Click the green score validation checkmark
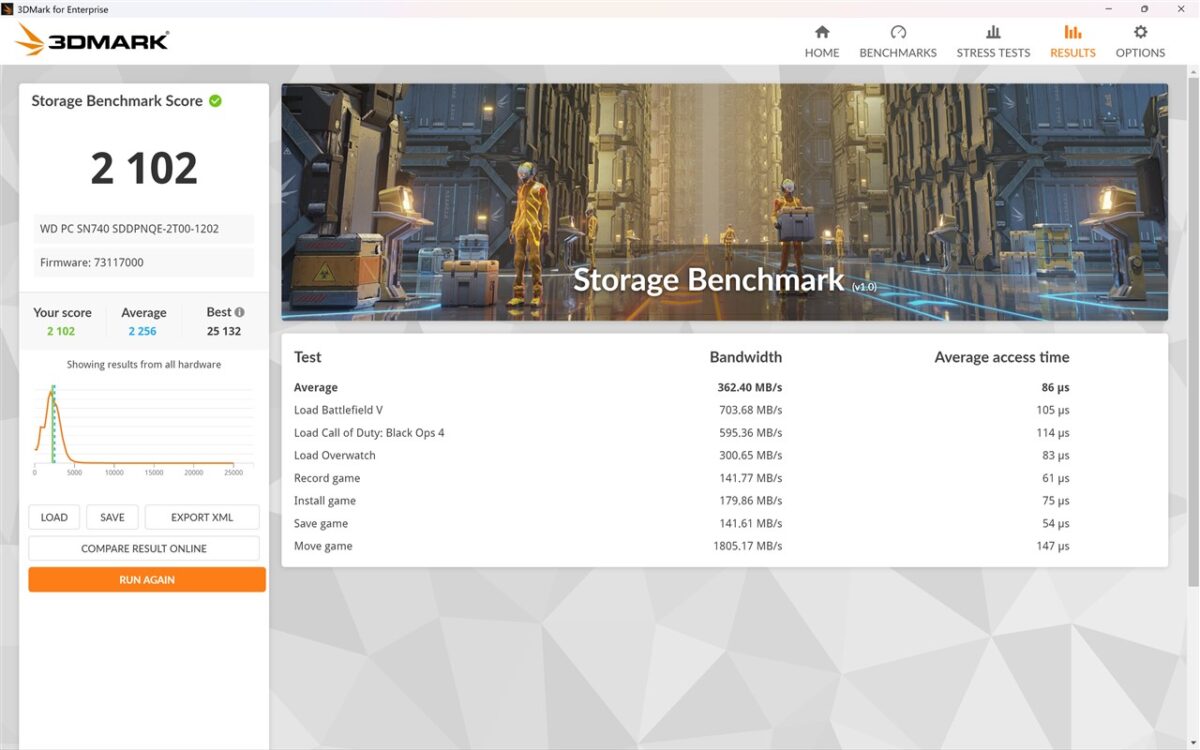 click(215, 101)
